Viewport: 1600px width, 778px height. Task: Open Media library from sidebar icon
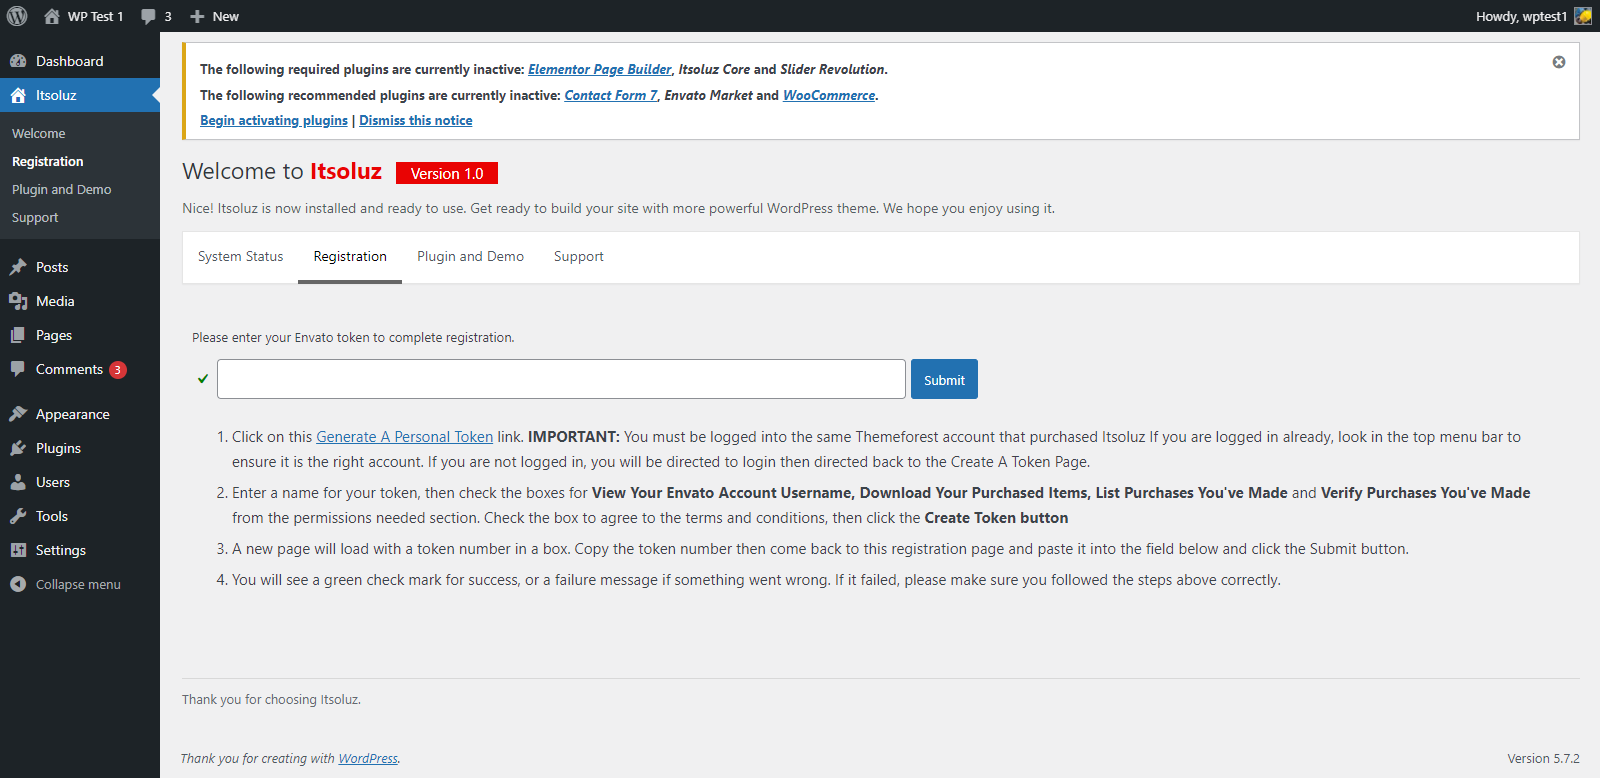click(18, 301)
